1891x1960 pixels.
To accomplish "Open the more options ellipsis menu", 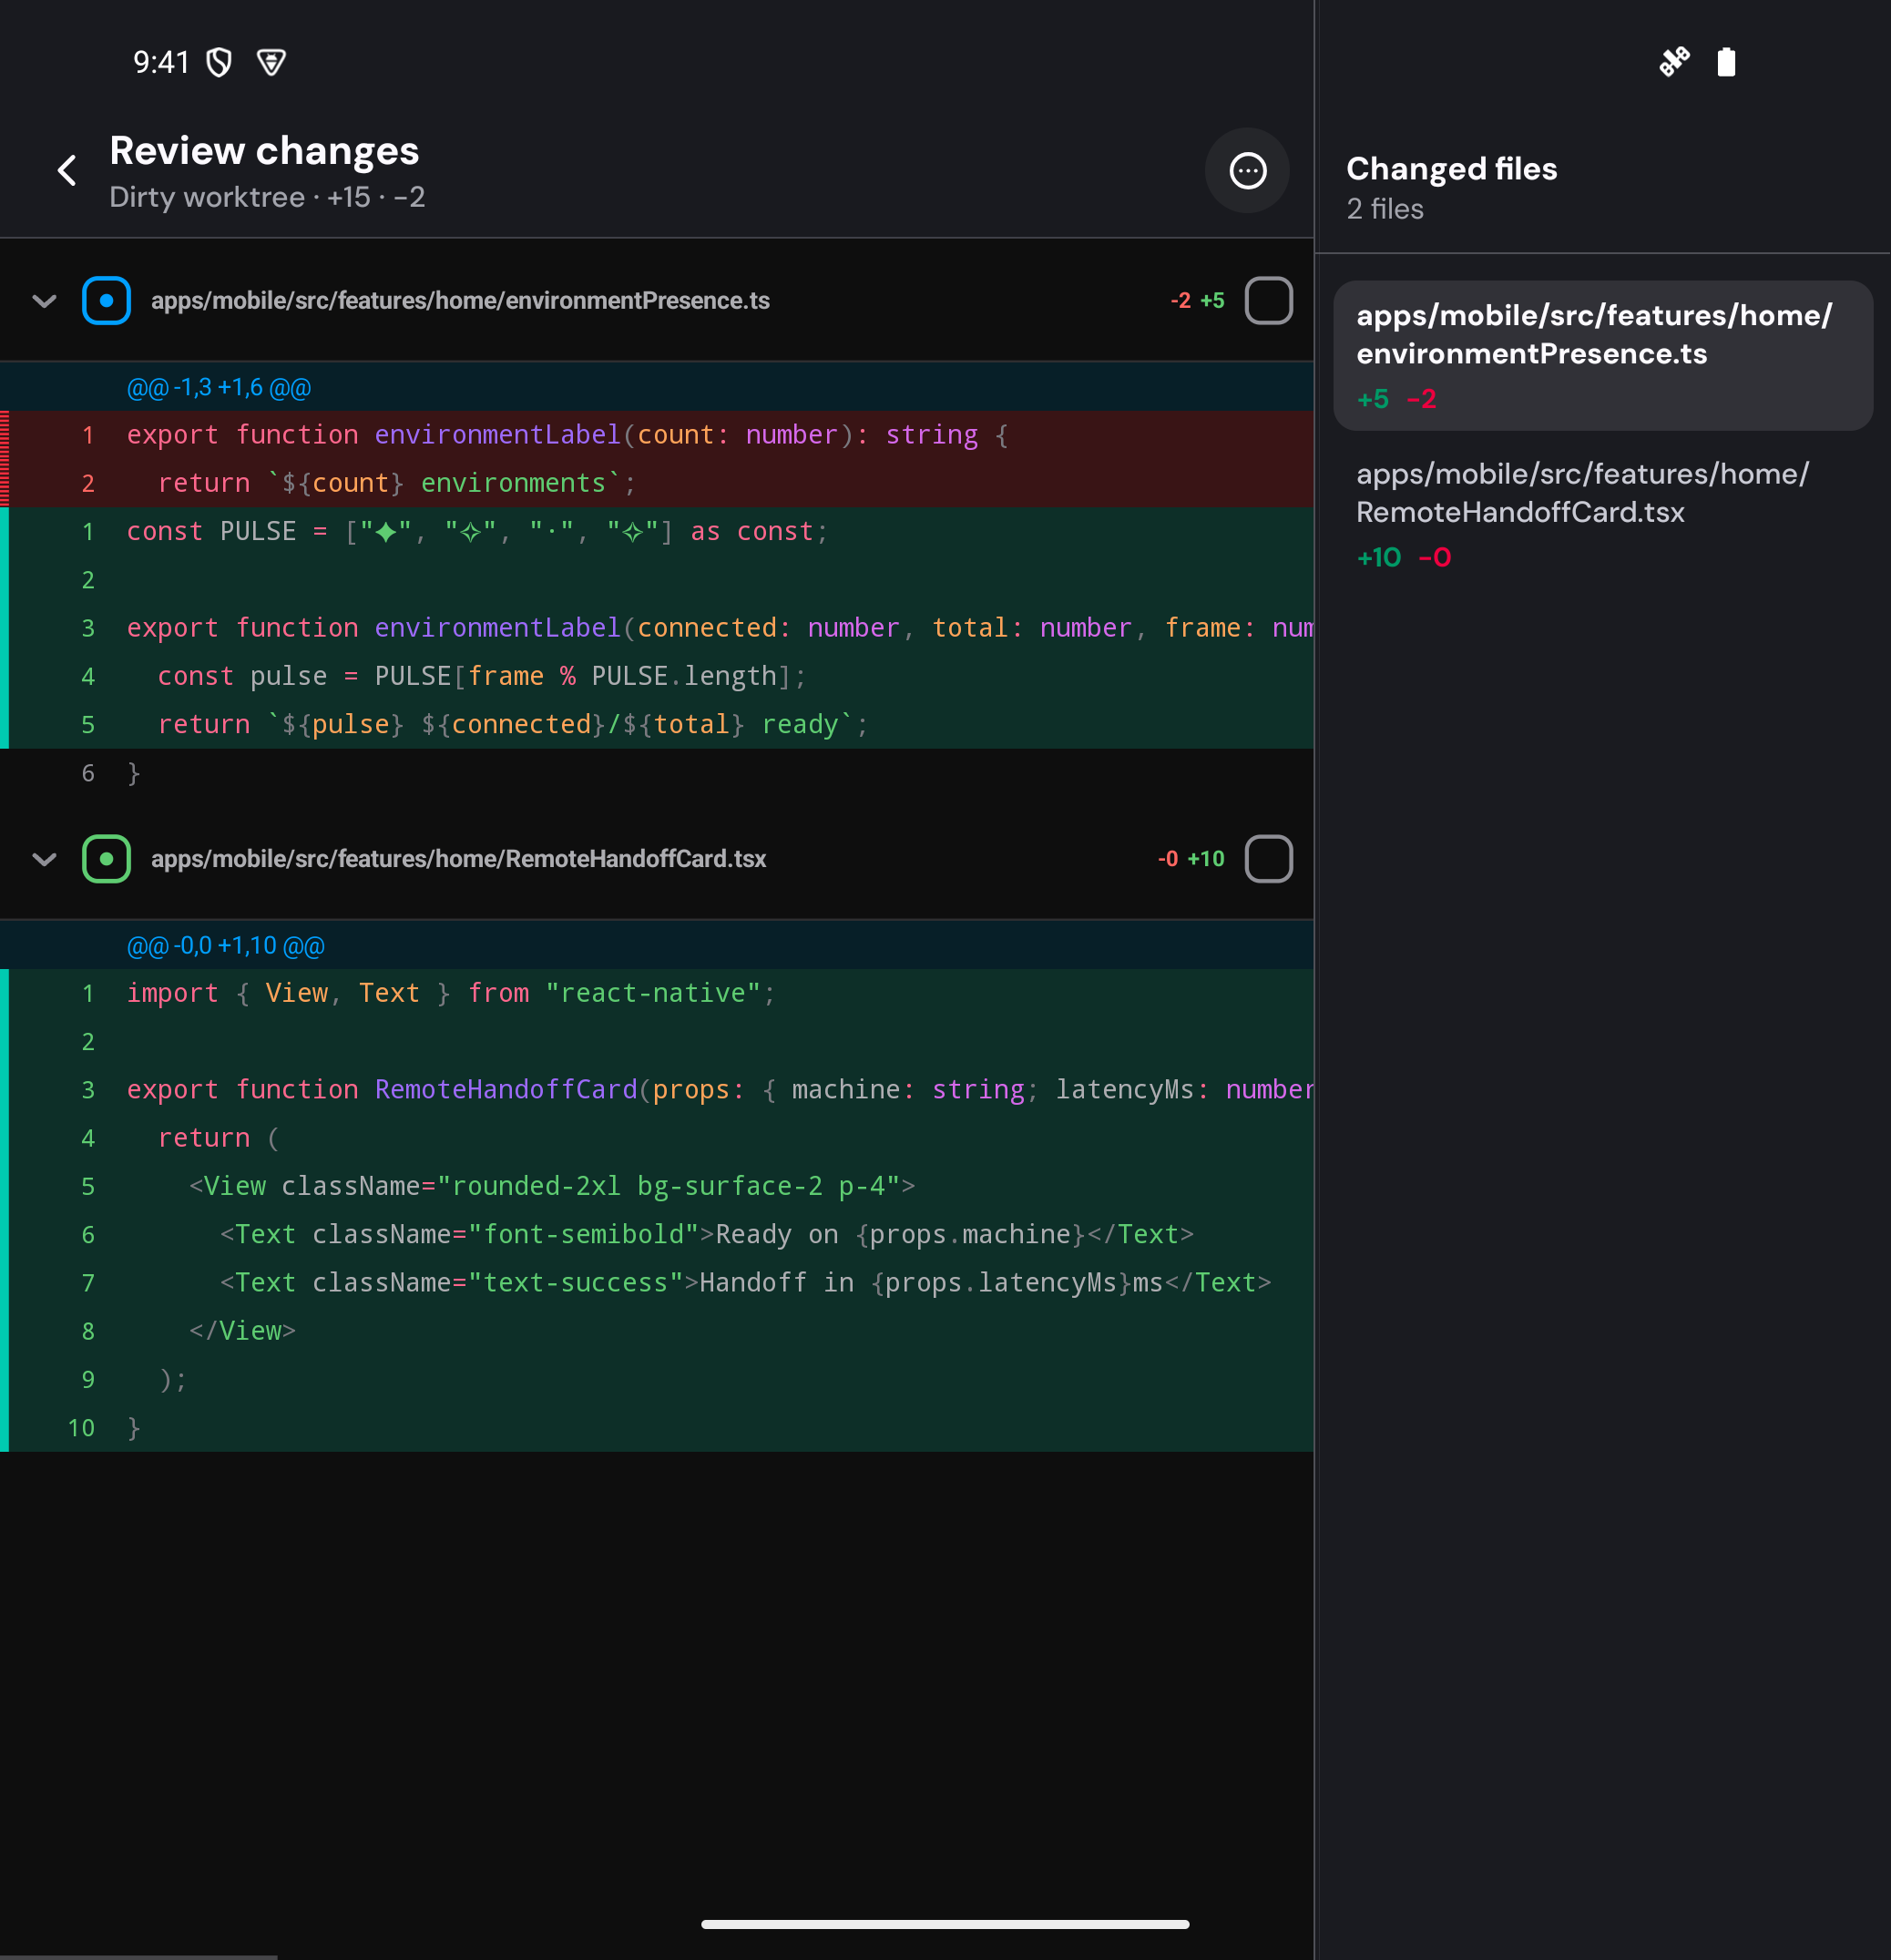I will coord(1247,170).
